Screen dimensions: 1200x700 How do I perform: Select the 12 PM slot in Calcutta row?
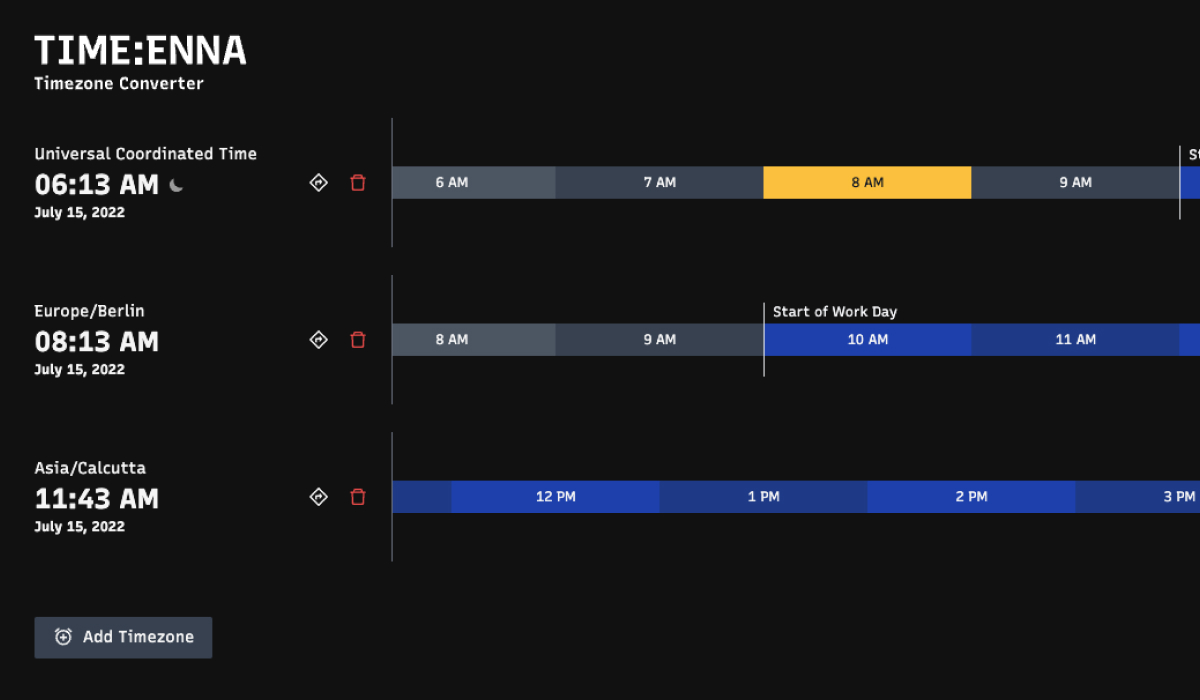[x=555, y=497]
